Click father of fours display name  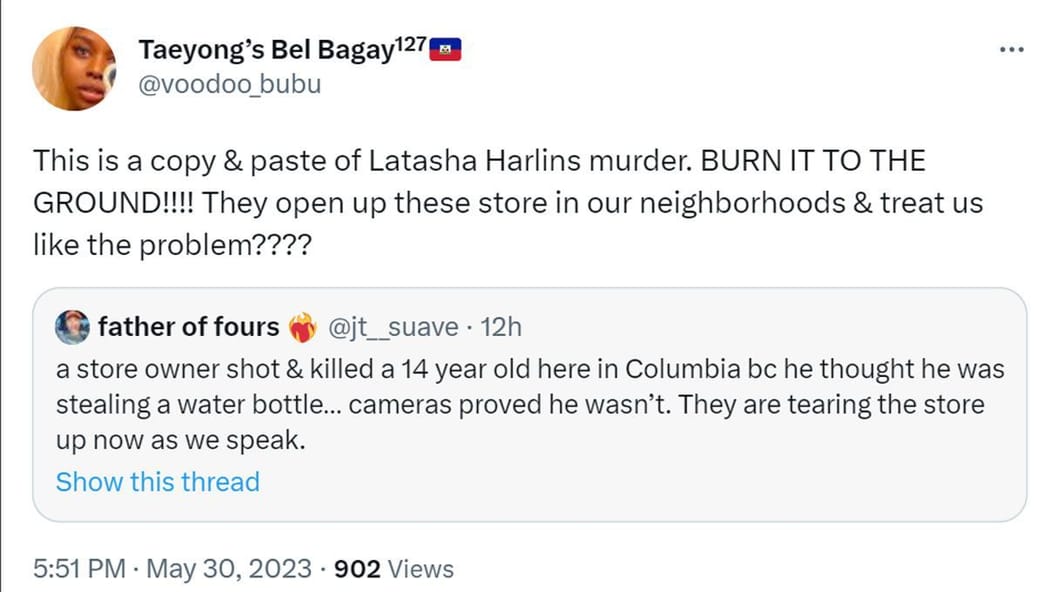[190, 326]
